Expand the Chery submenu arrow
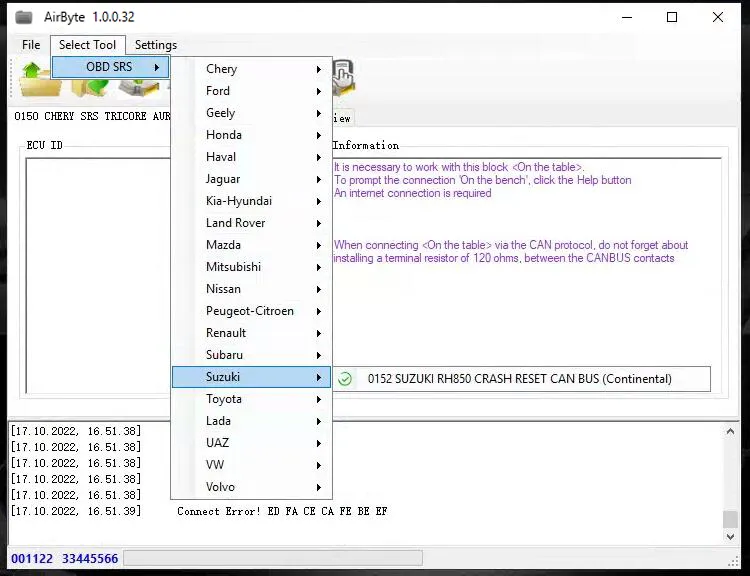This screenshot has height=576, width=750. point(319,69)
